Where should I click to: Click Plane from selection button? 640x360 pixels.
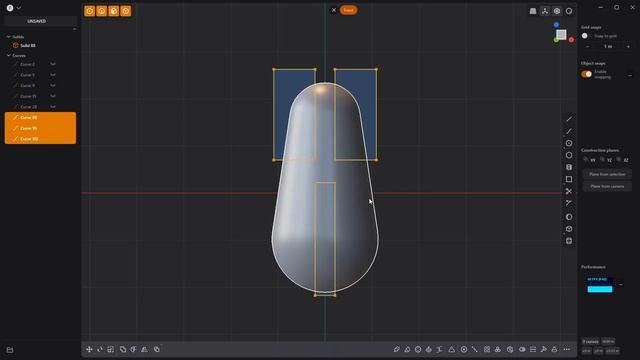tap(607, 174)
